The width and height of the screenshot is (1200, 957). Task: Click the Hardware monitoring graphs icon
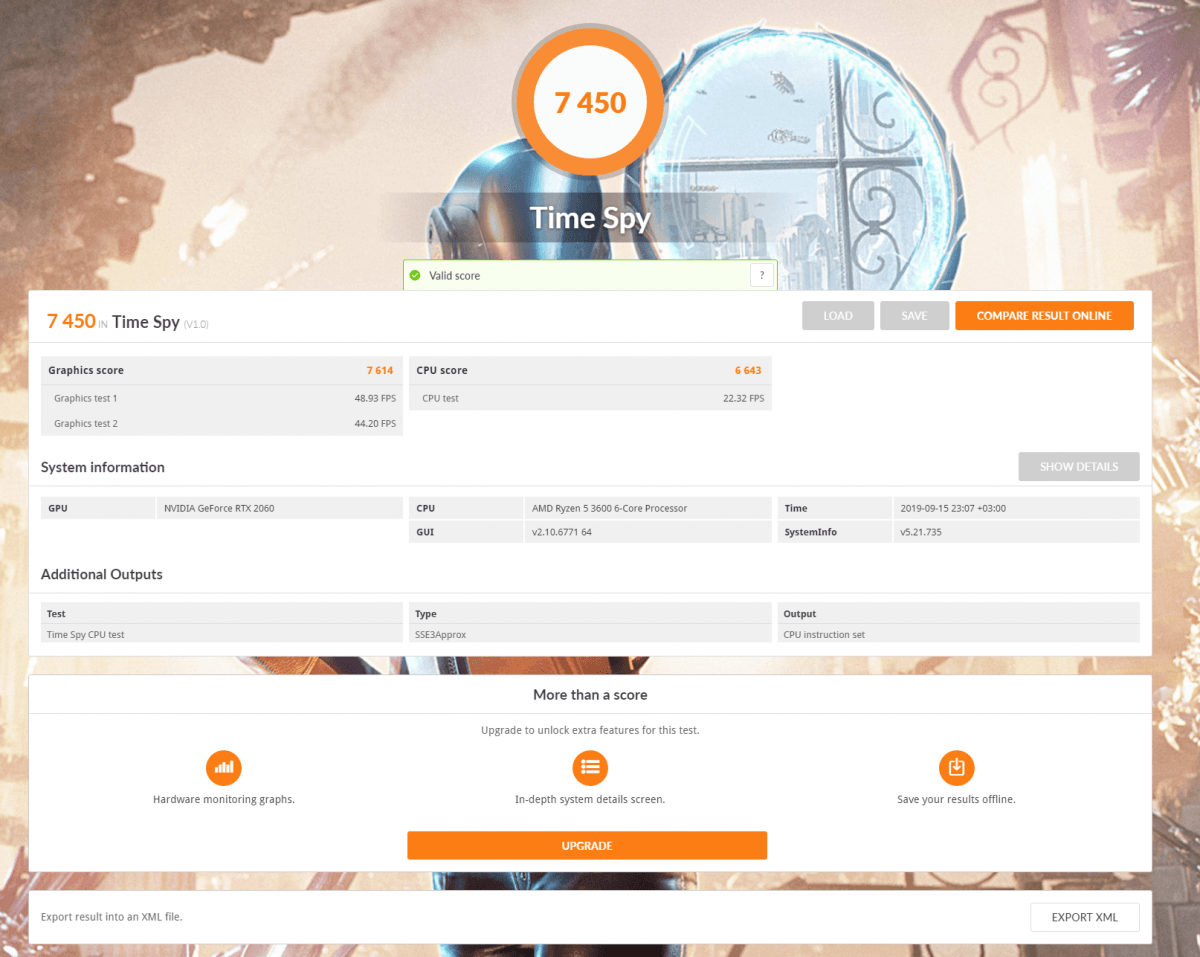click(224, 767)
